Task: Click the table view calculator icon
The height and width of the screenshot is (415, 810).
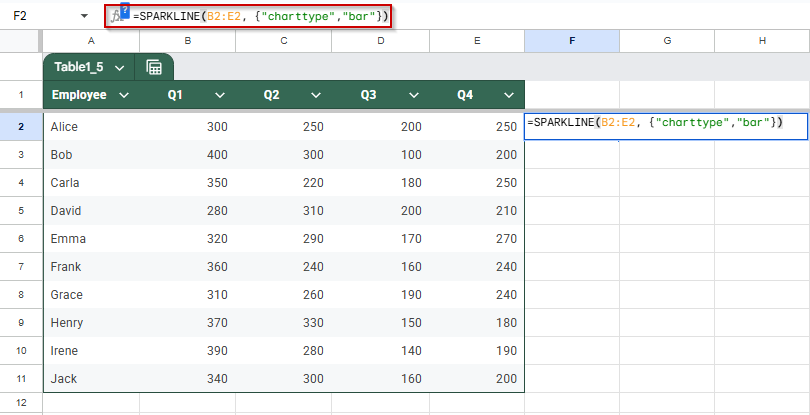Action: pyautogui.click(x=154, y=68)
